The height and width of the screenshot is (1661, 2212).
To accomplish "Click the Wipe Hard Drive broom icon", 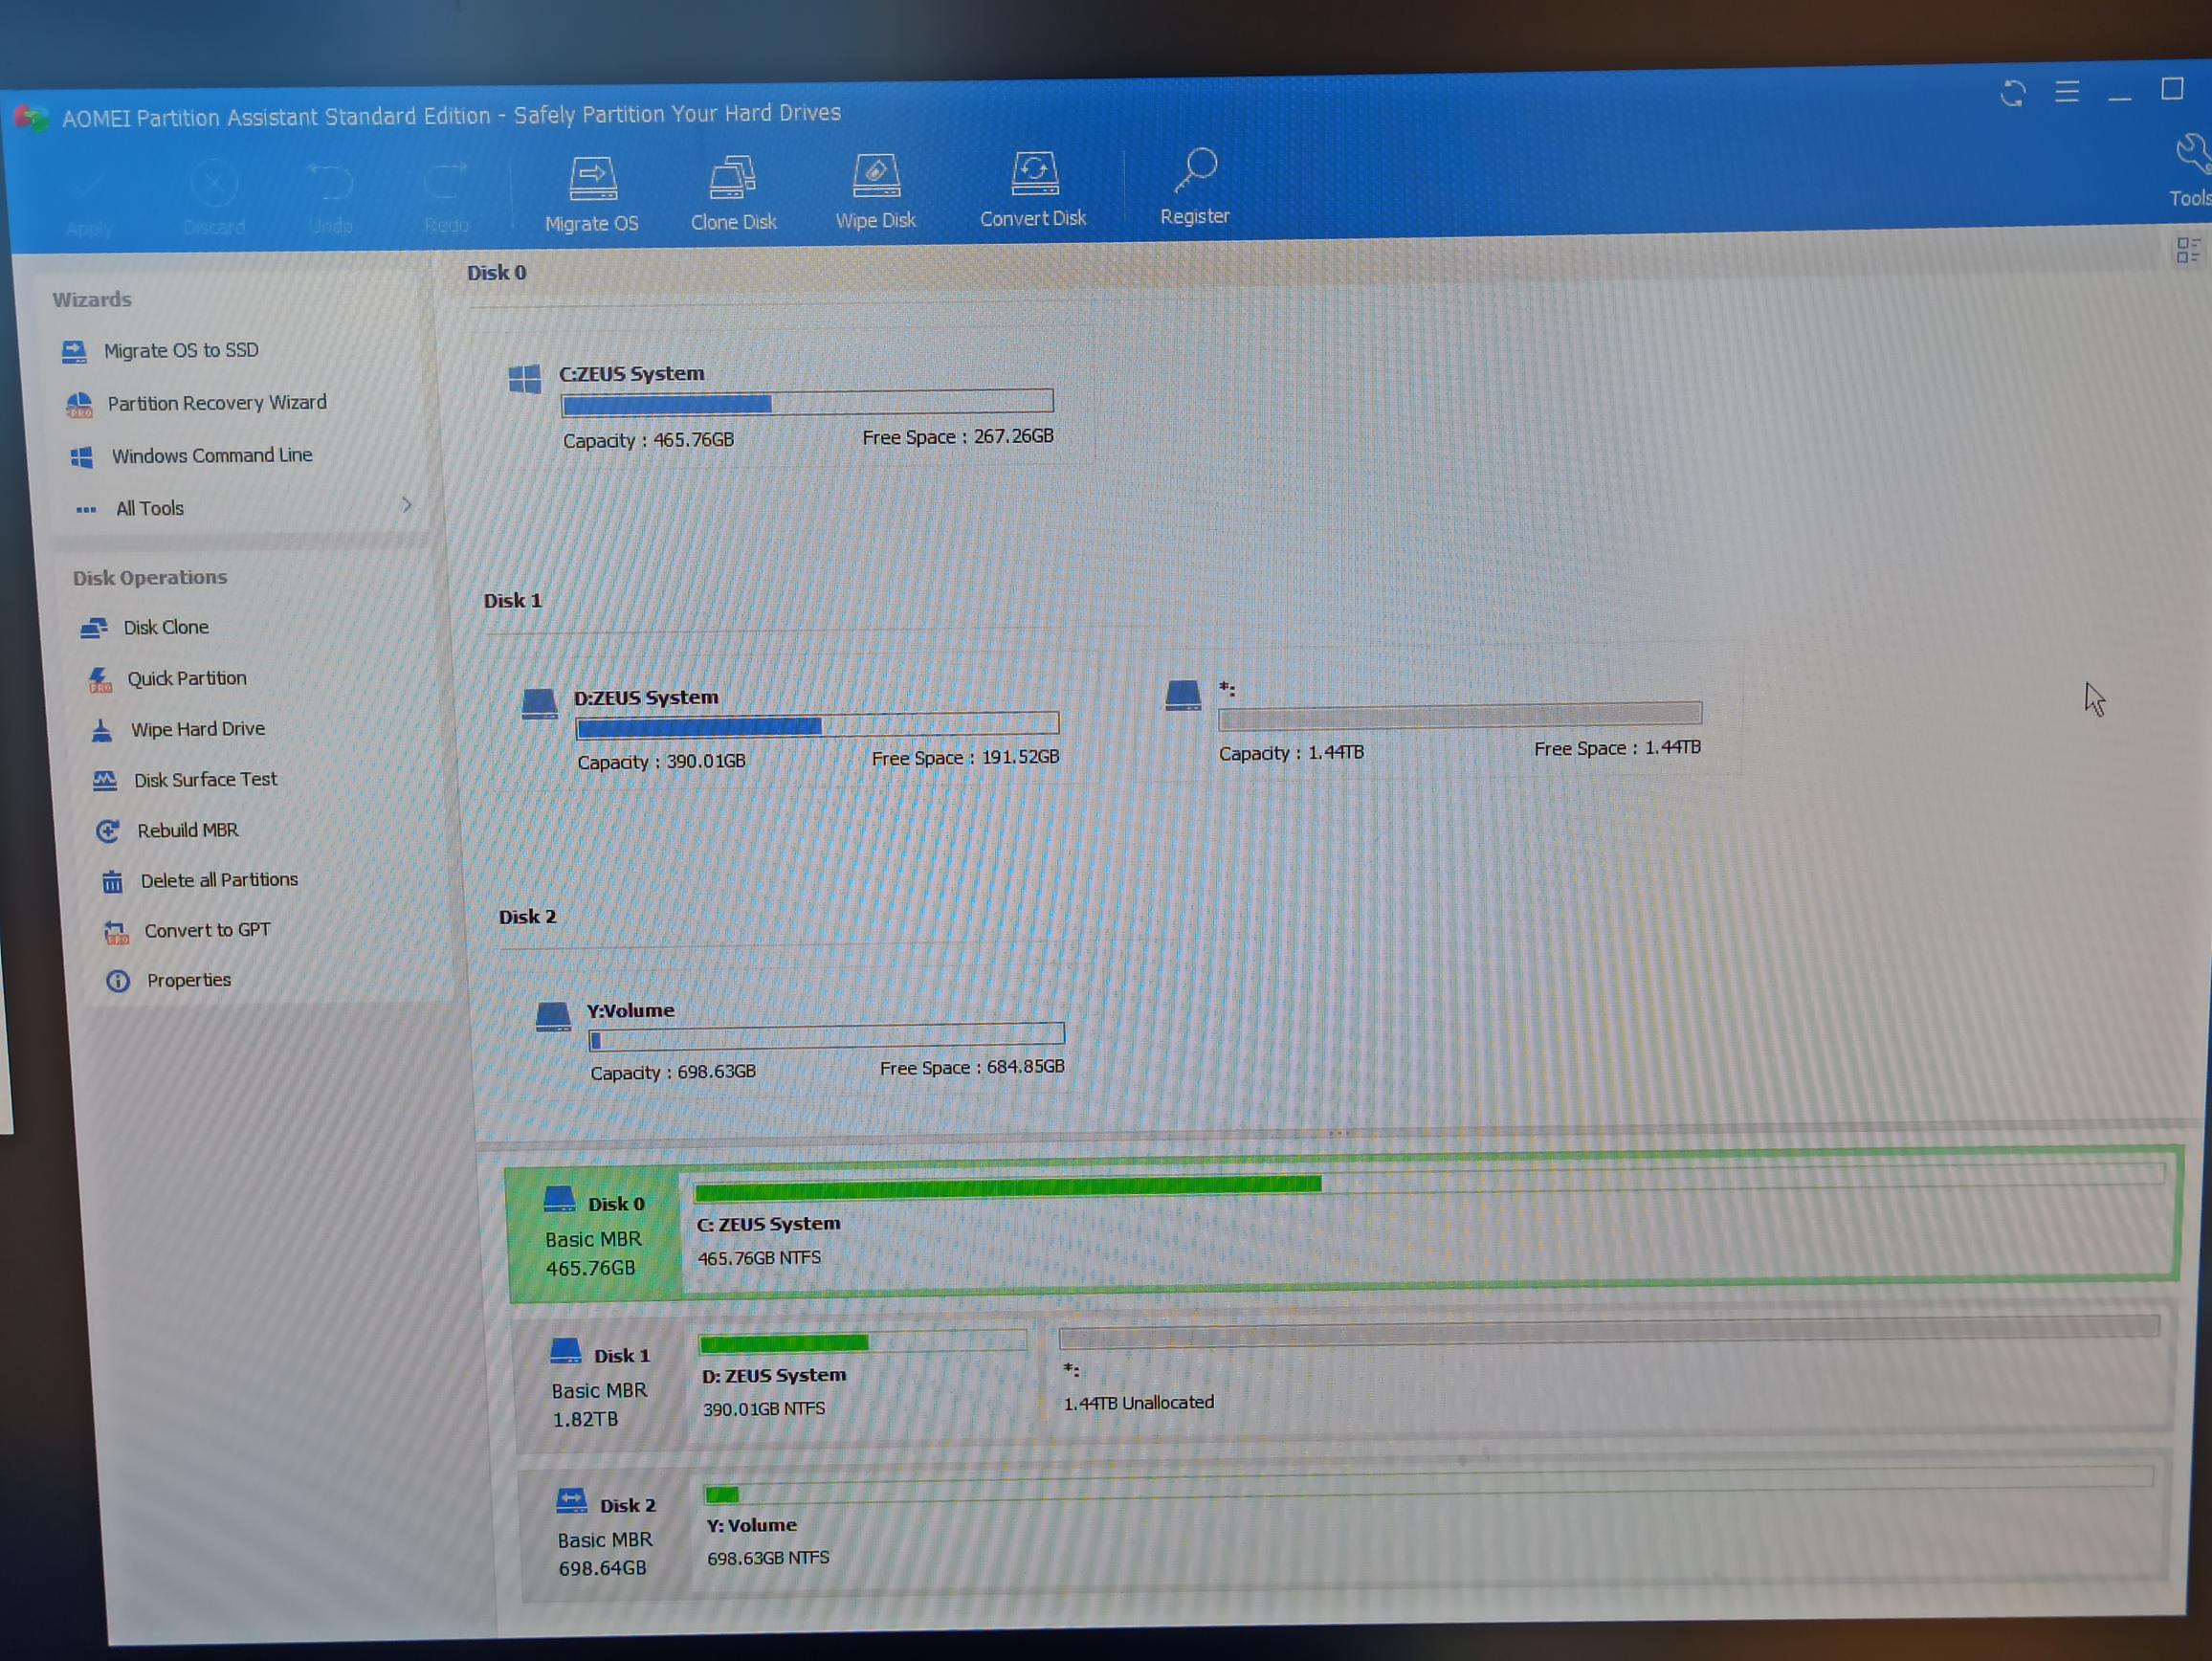I will click(x=102, y=731).
